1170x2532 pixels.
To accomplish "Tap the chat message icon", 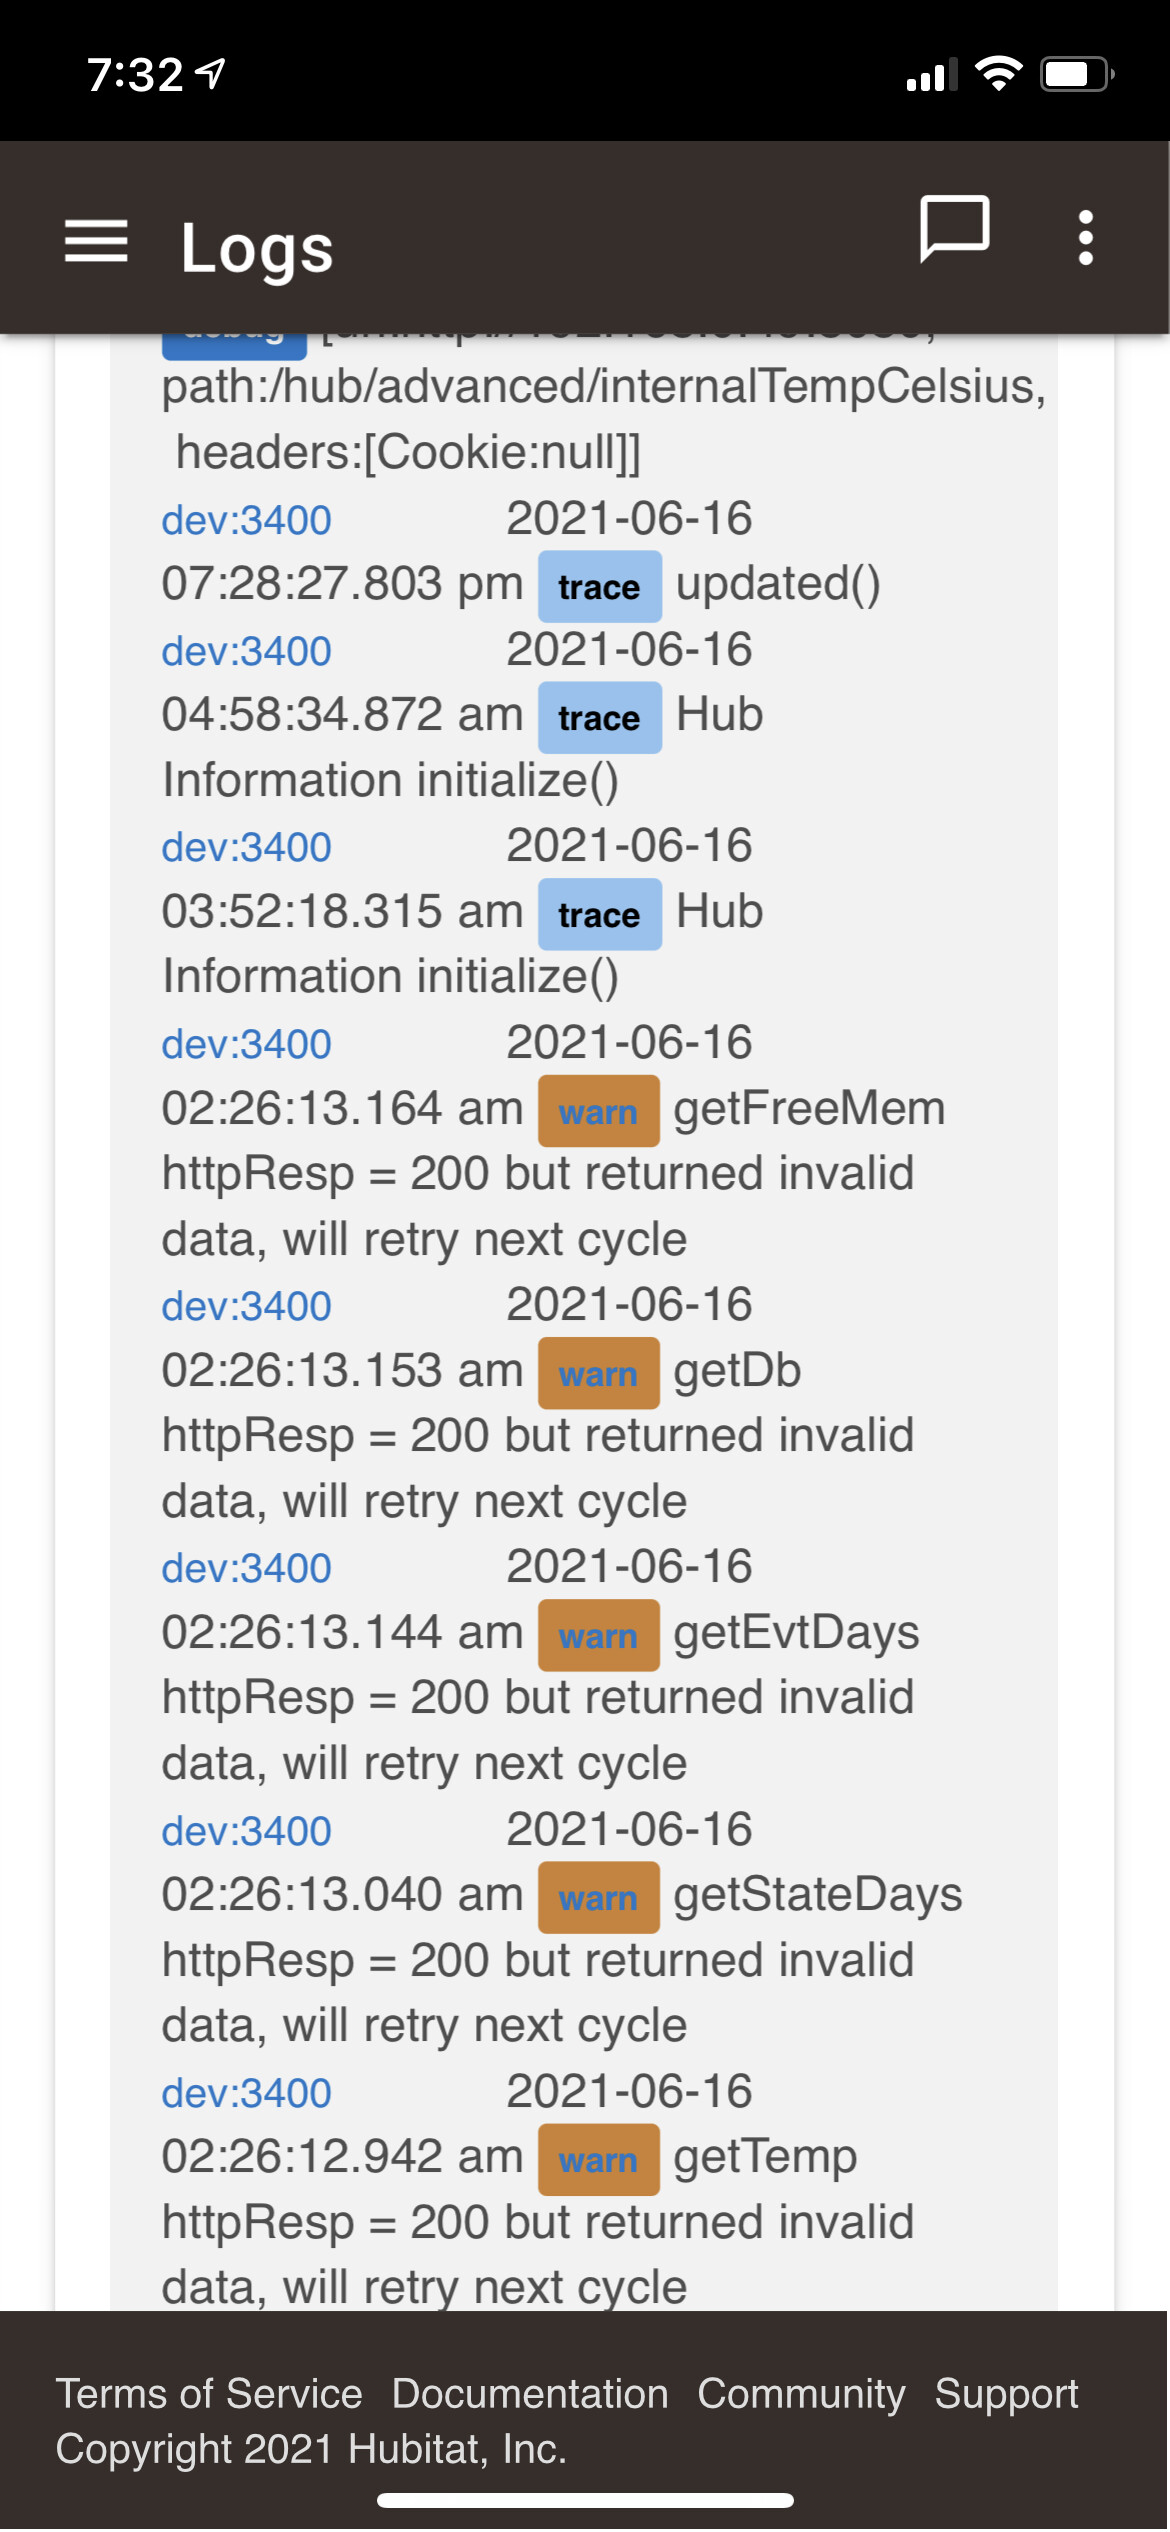I will coord(954,229).
